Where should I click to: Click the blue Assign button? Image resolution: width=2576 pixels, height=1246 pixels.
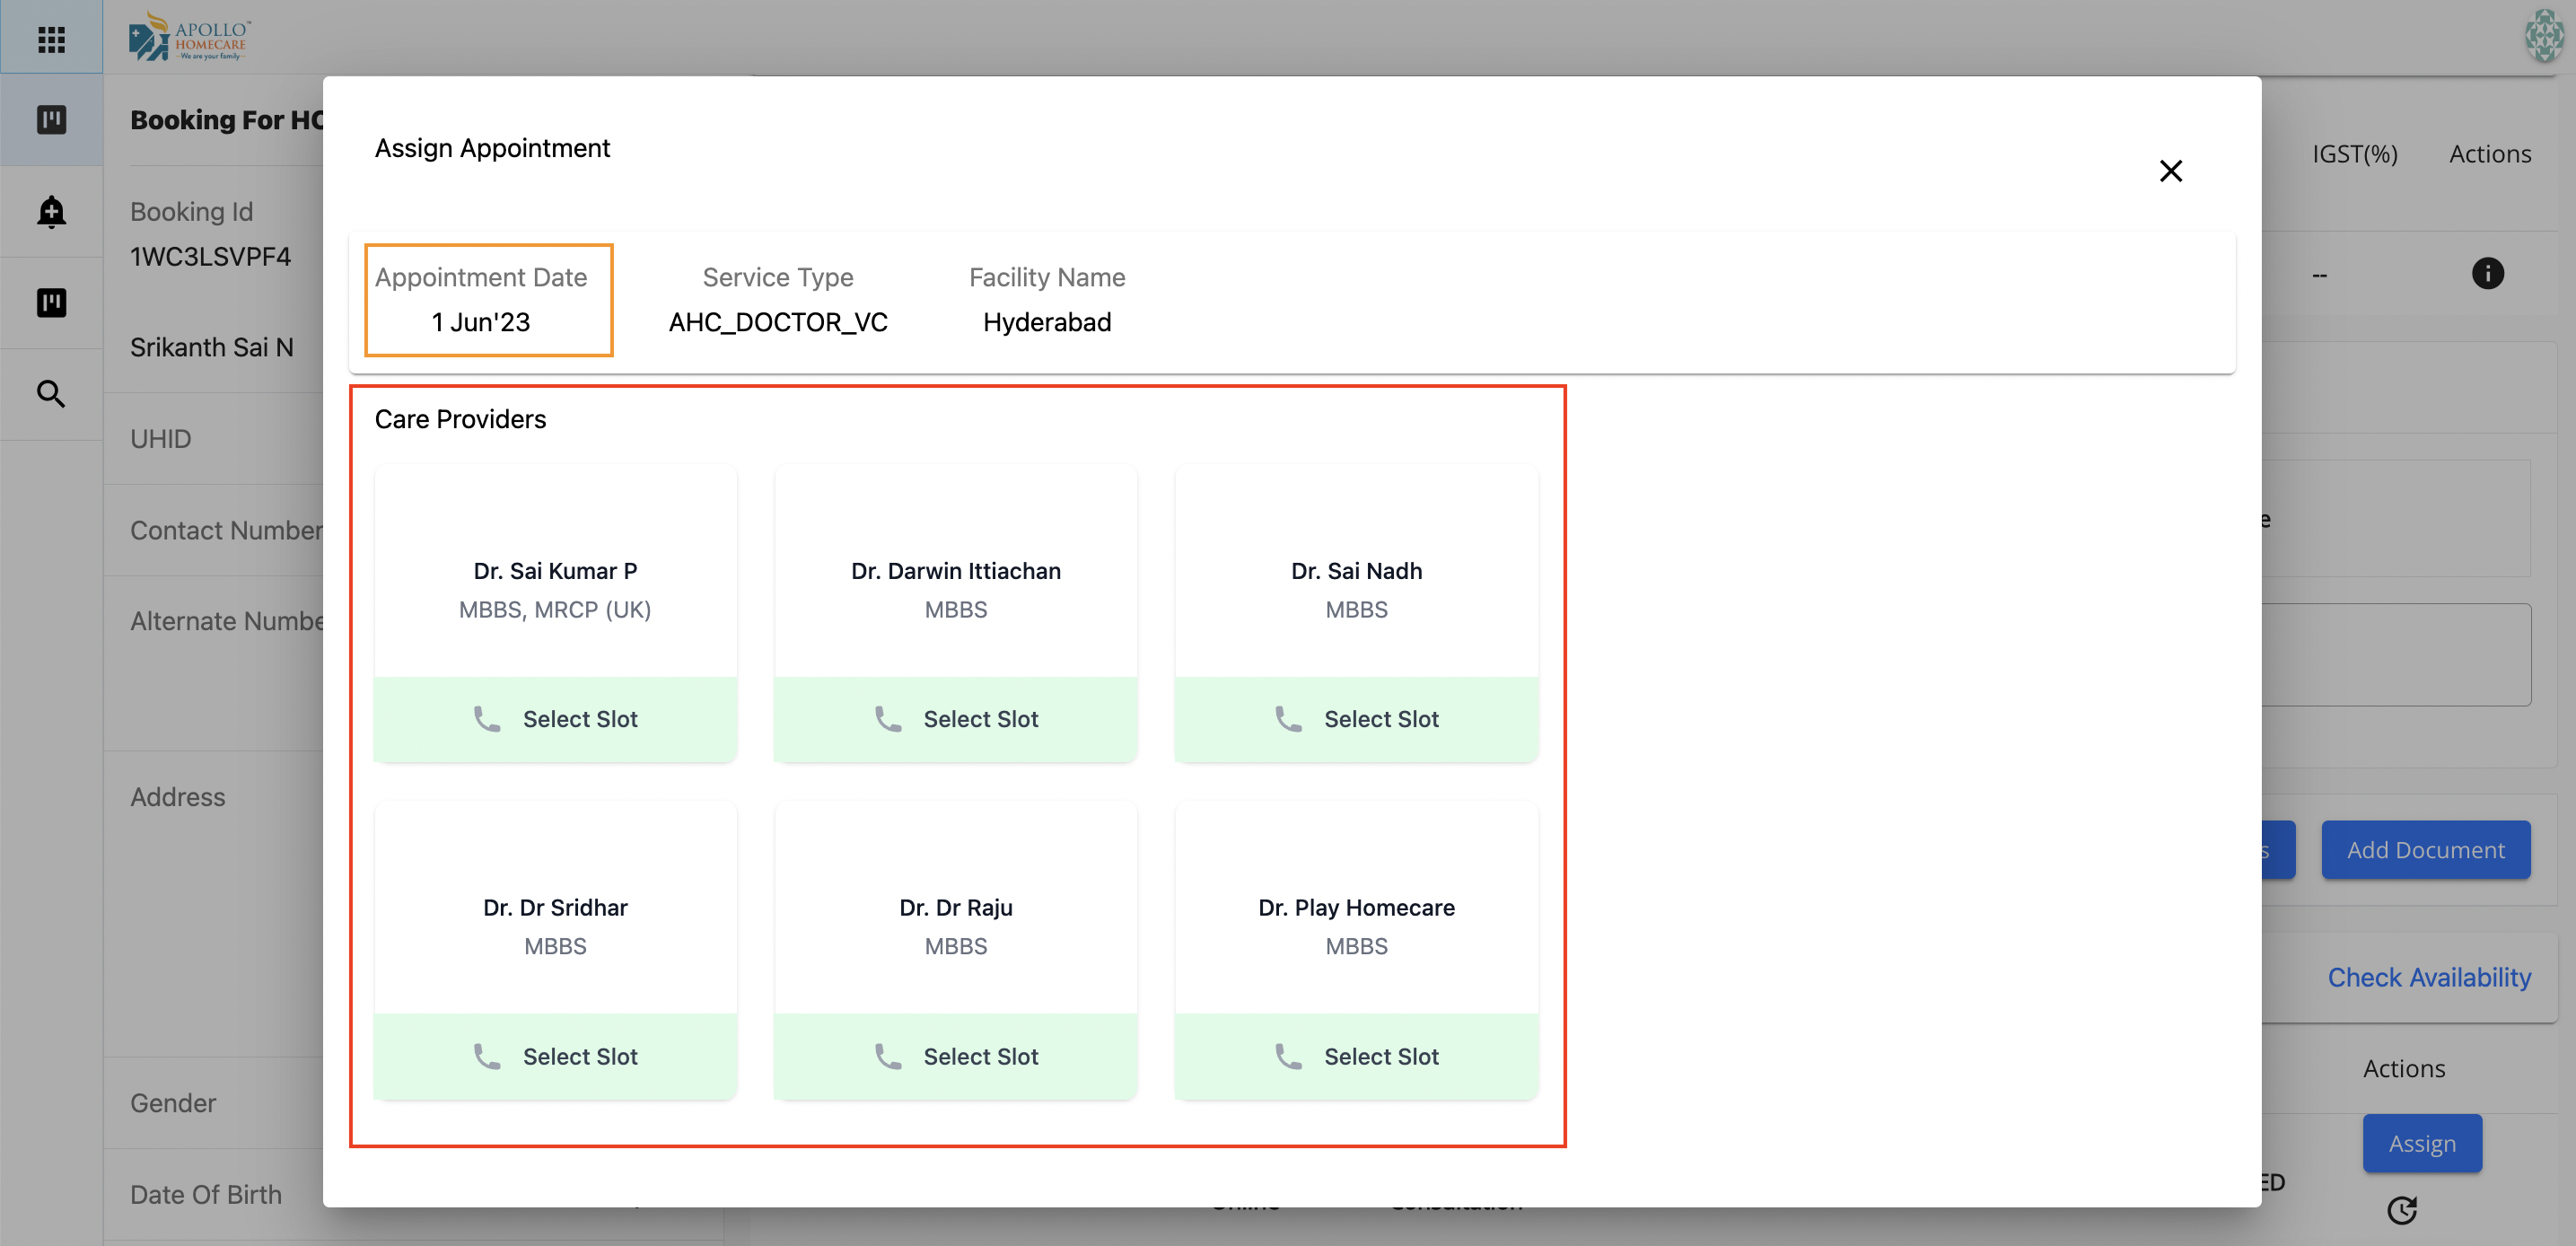pos(2422,1142)
